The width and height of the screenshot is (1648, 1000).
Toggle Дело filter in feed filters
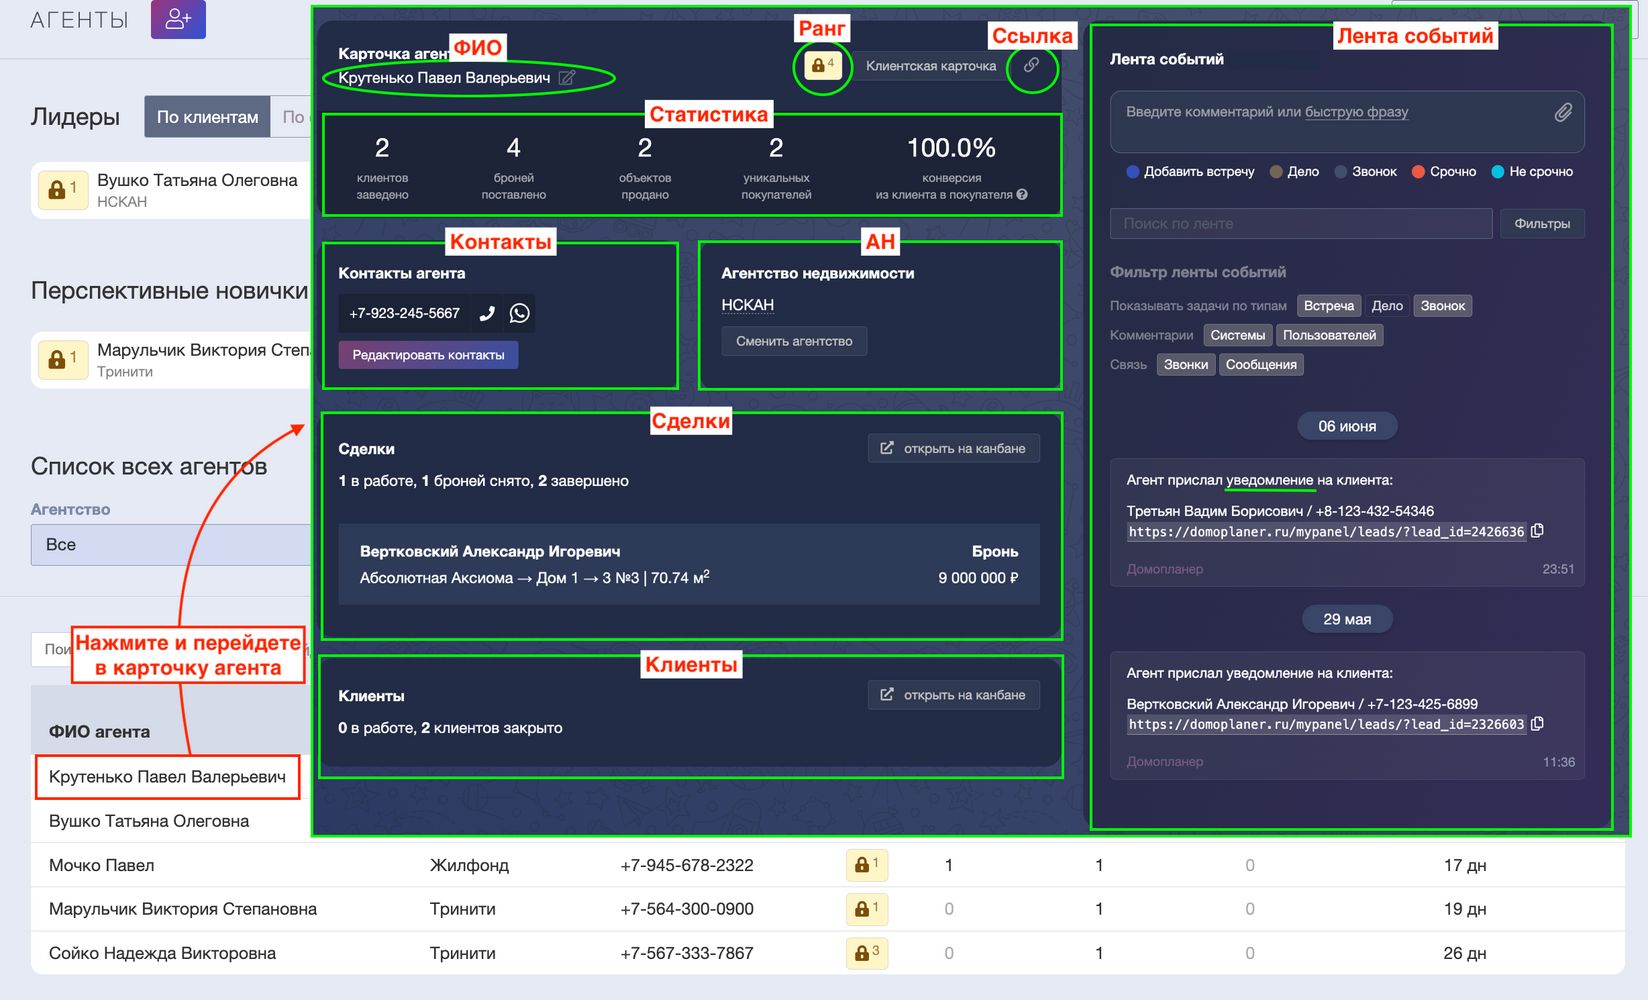[x=1387, y=306]
